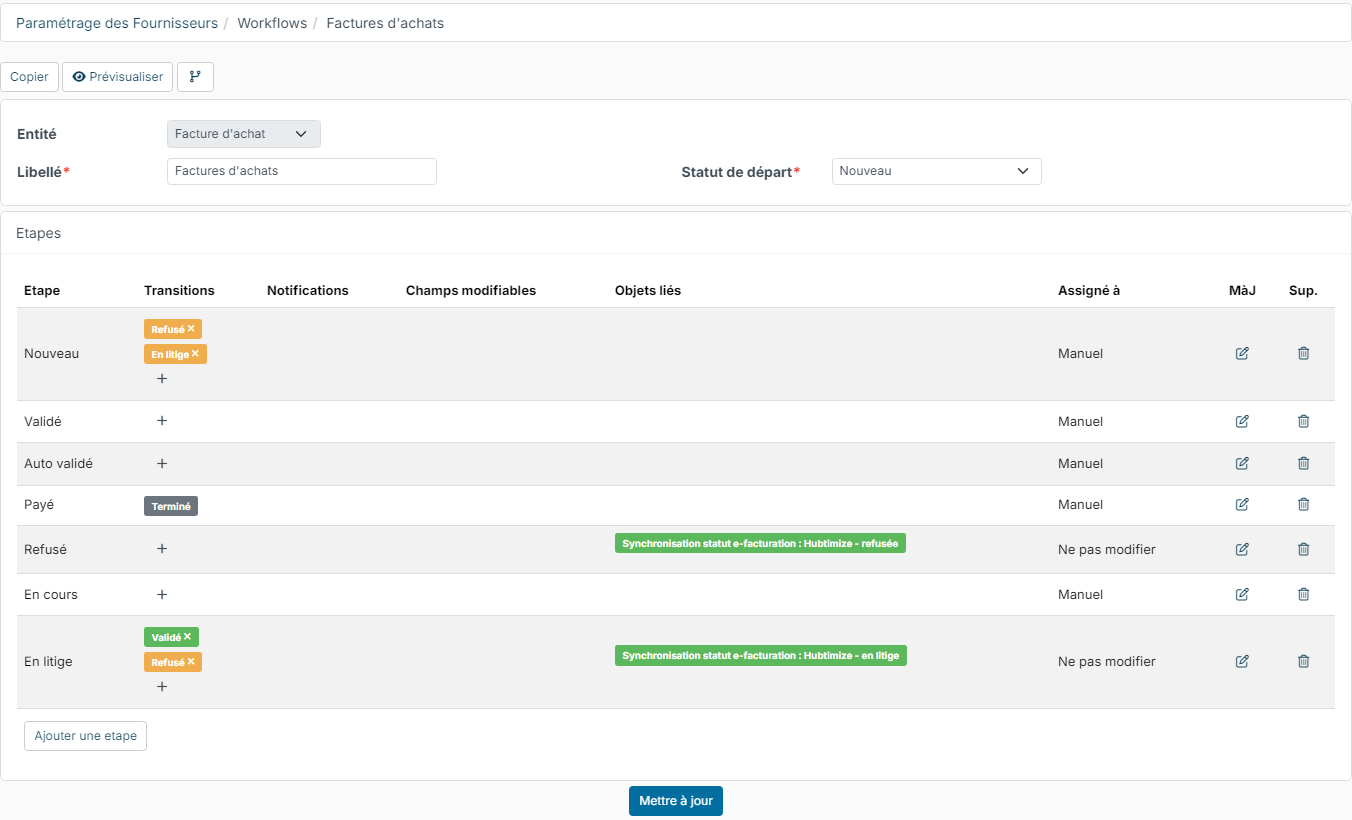Delete the Refusé step

tap(1303, 549)
